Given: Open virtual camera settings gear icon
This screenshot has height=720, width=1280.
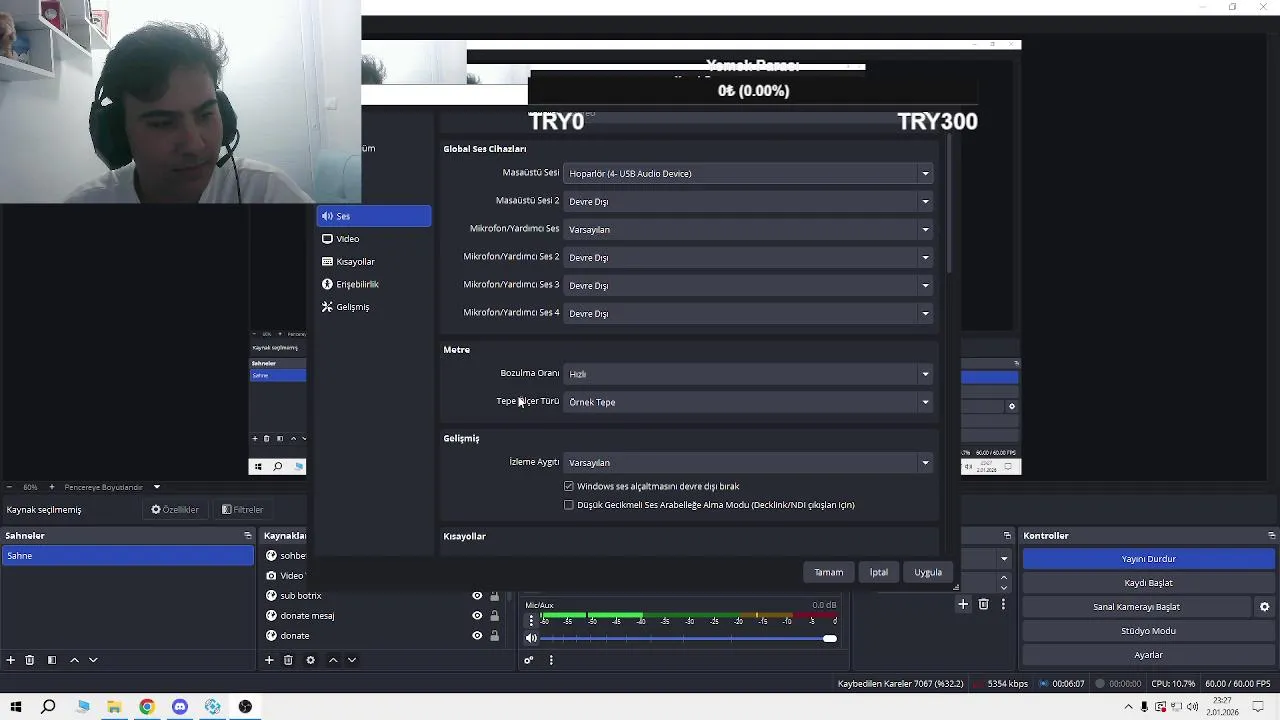Looking at the screenshot, I should (x=1264, y=607).
